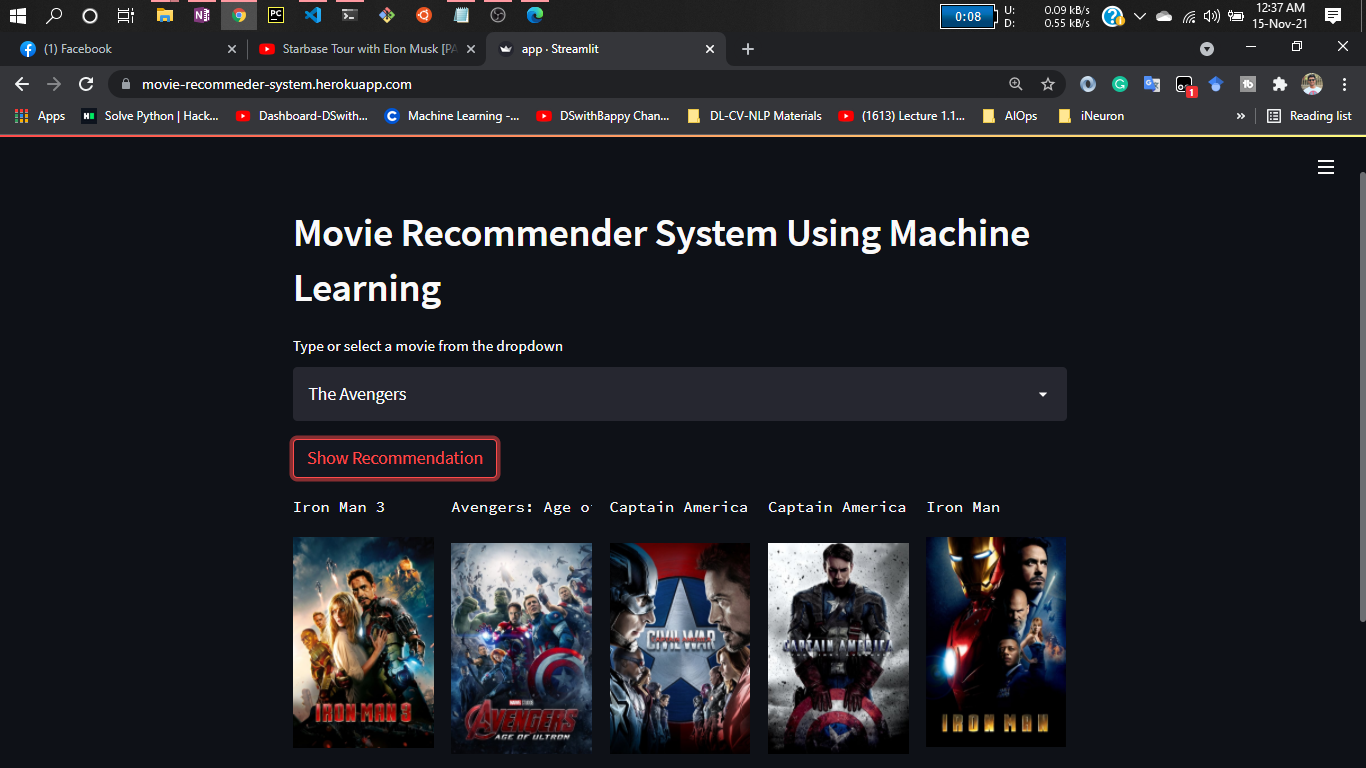Reload the current page
This screenshot has height=768, width=1366.
tap(86, 84)
